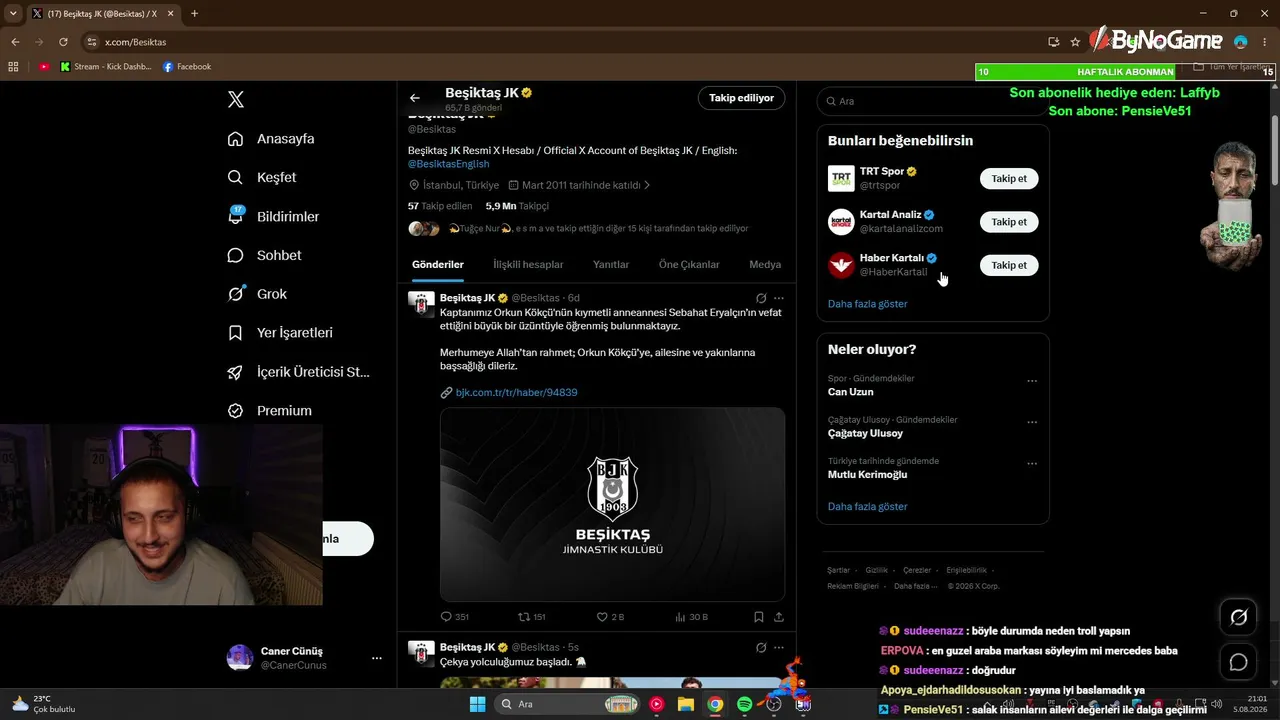Select the Gönderiler tab

pyautogui.click(x=438, y=265)
